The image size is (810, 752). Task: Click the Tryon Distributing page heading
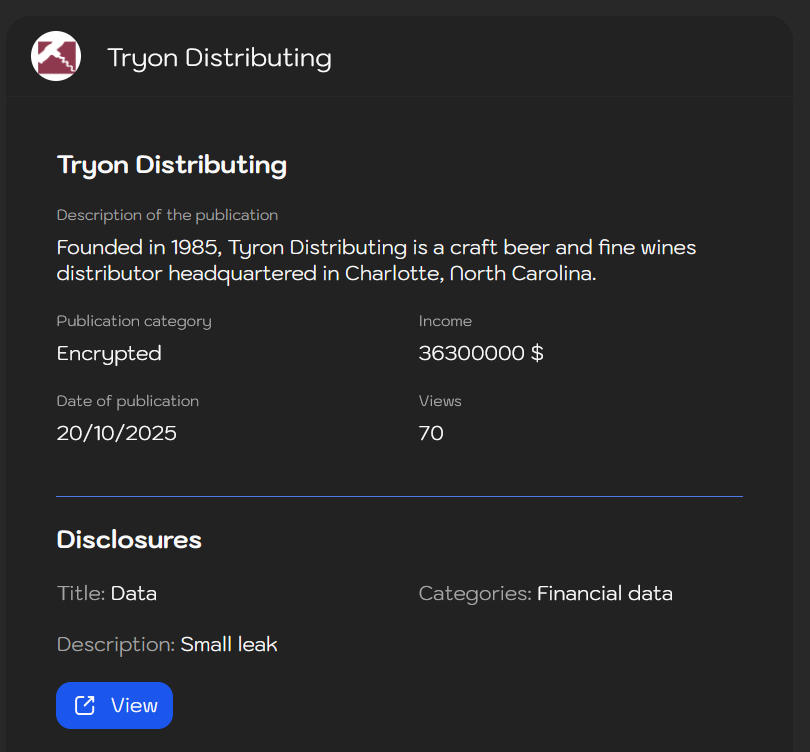[x=172, y=164]
